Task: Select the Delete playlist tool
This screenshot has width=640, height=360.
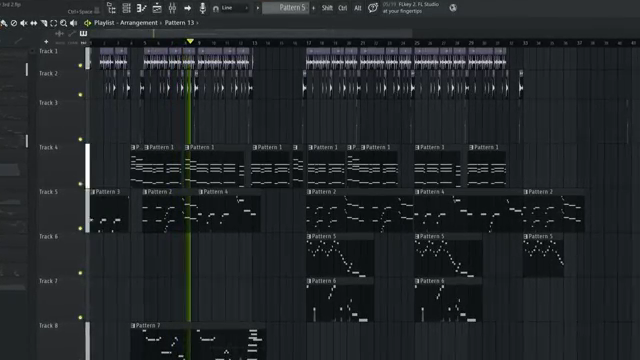Action: pos(14,23)
